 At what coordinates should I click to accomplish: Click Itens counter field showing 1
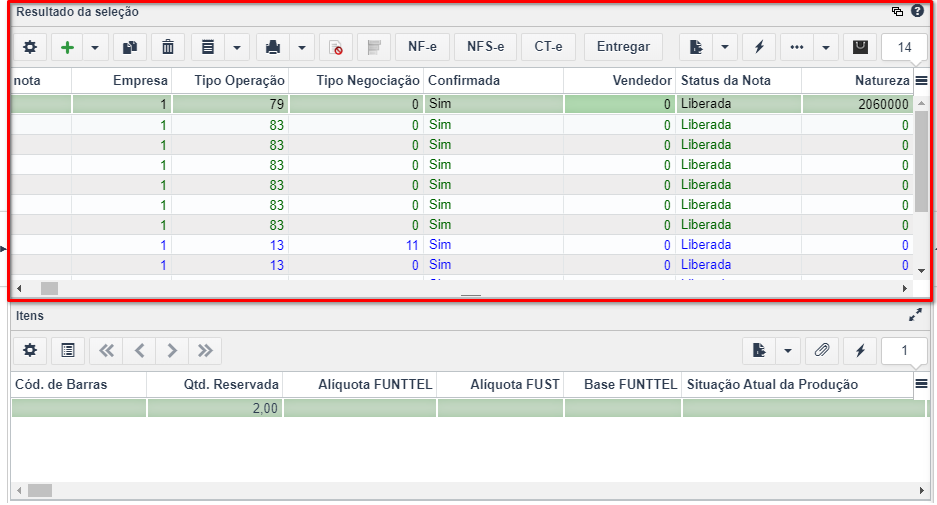904,351
